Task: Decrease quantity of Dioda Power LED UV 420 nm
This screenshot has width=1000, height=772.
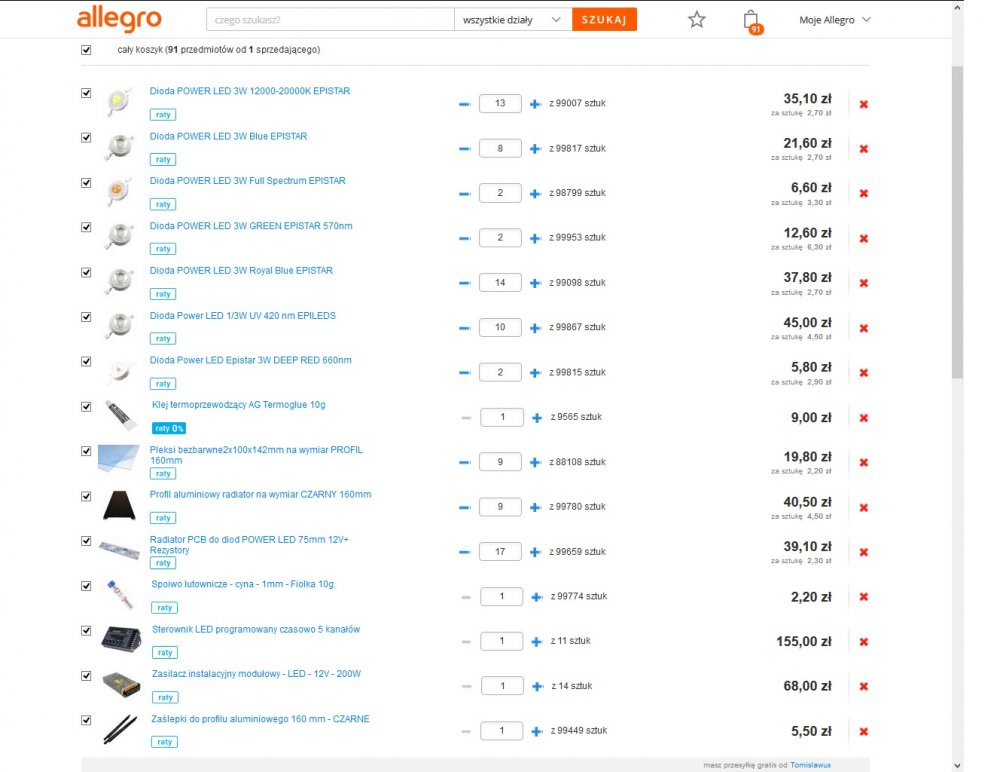Action: [464, 328]
